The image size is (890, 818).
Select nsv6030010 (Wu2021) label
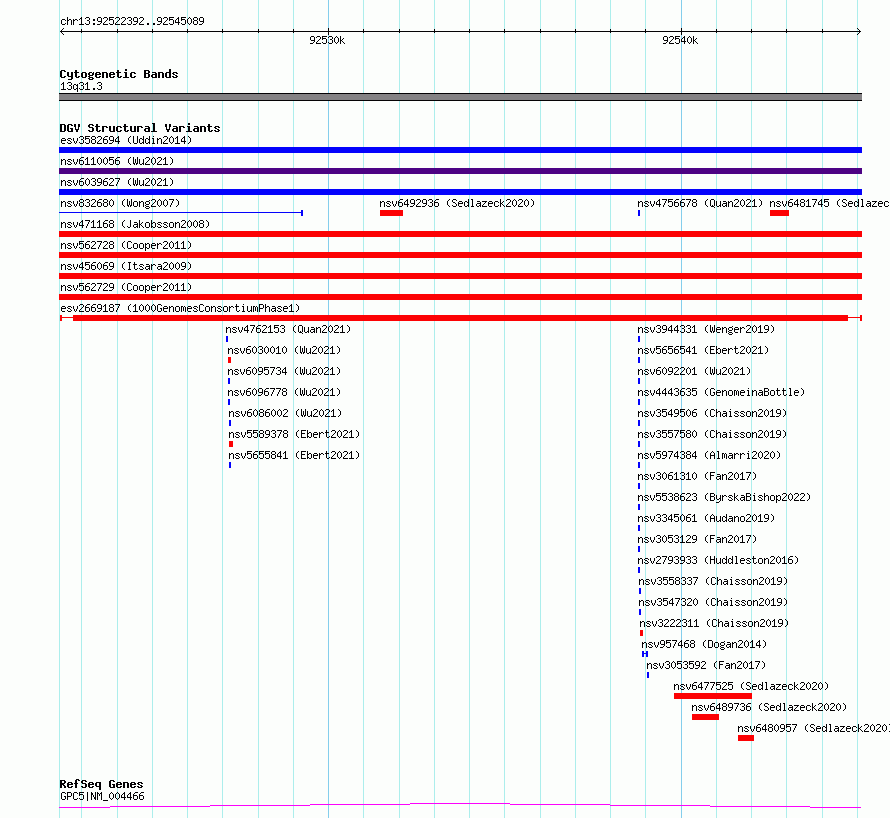point(284,350)
